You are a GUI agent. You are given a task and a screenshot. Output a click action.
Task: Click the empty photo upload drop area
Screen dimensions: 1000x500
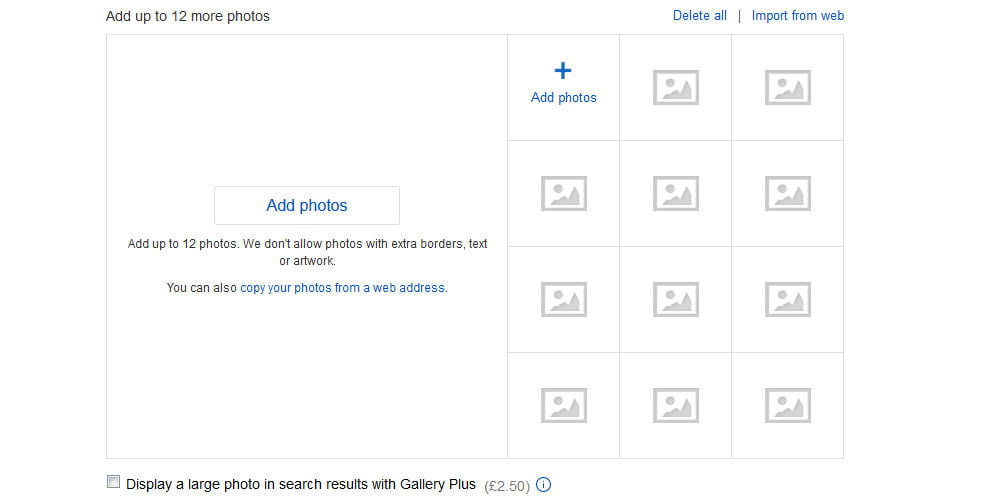point(307,246)
